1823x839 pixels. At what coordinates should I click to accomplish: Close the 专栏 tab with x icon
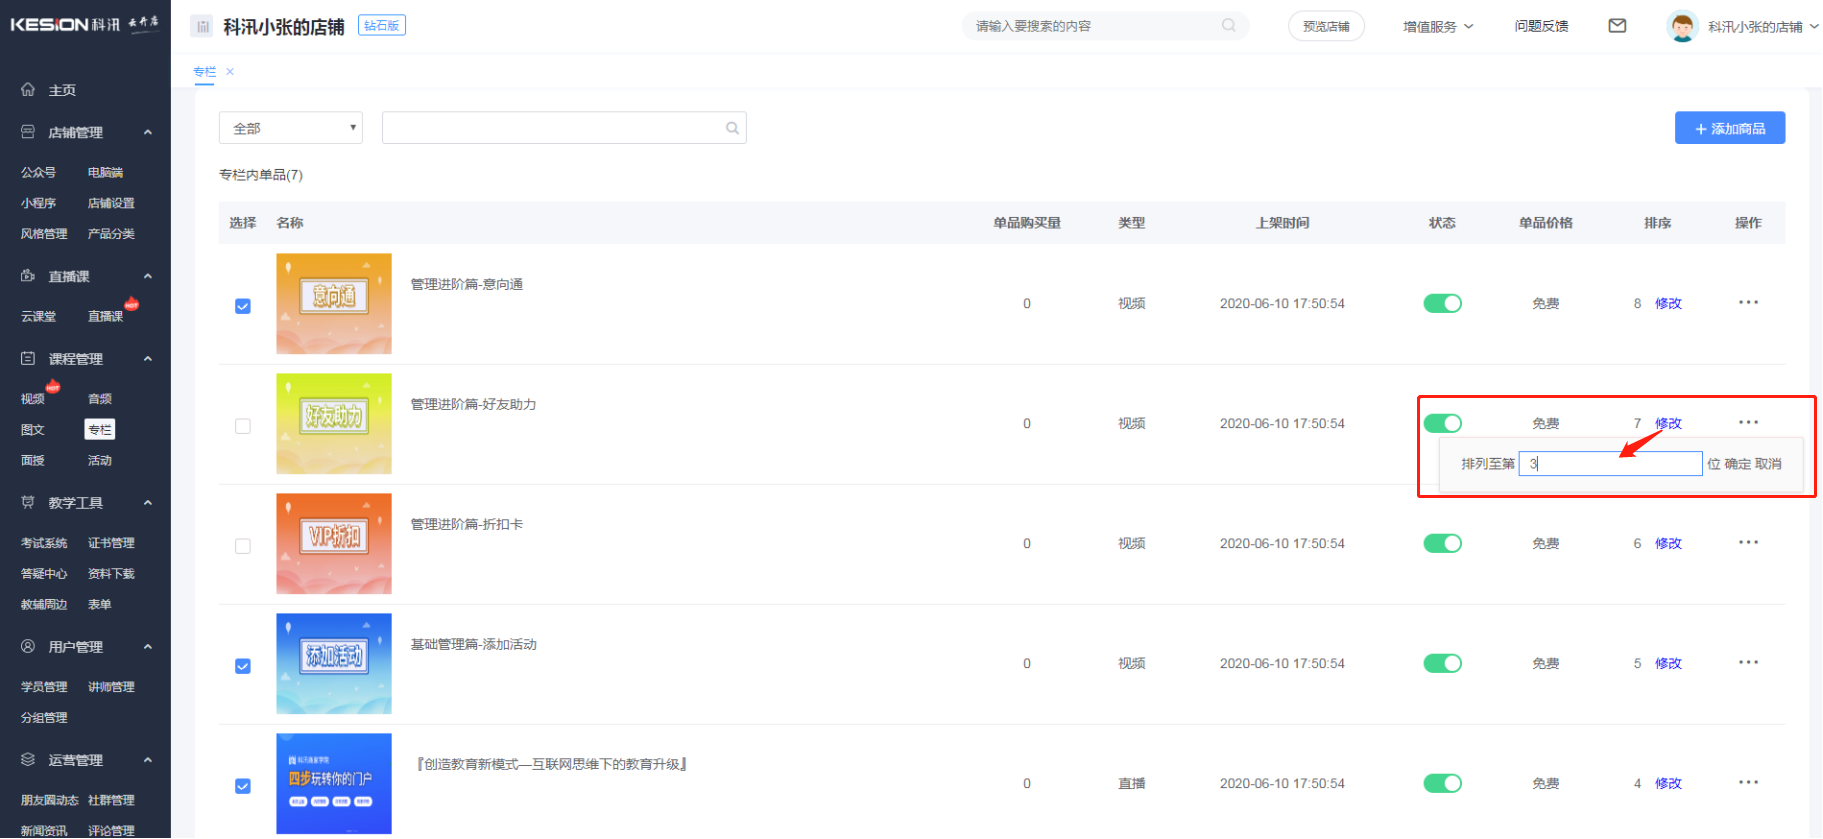pos(230,72)
